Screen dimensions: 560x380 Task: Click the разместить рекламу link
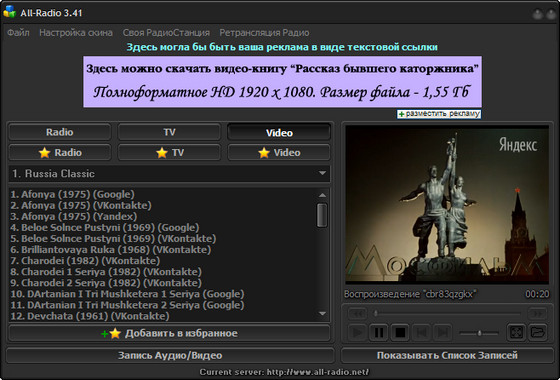[439, 114]
